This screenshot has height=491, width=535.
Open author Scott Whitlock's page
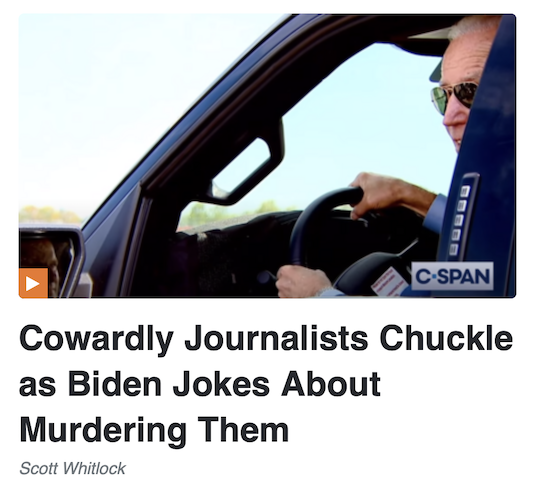(x=72, y=468)
